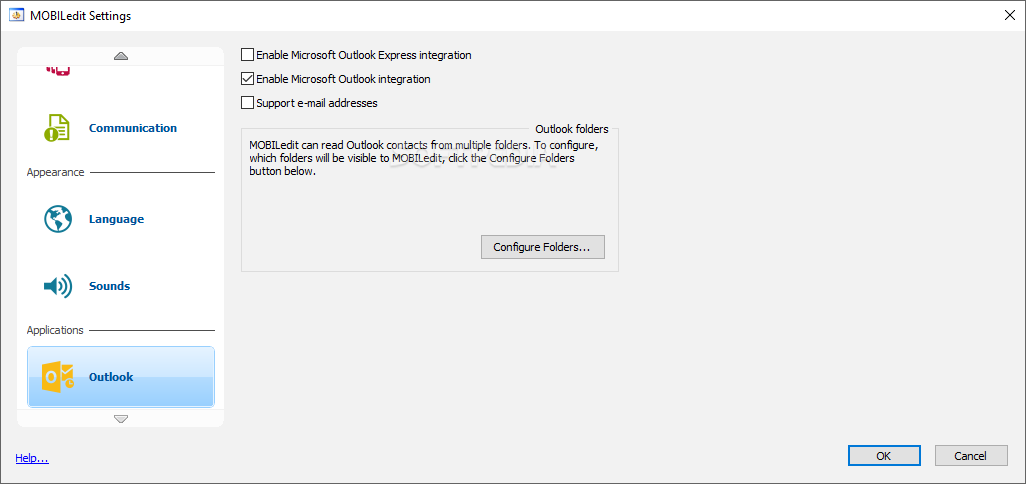Switch to the Language settings label
Image resolution: width=1026 pixels, height=484 pixels.
coord(116,219)
